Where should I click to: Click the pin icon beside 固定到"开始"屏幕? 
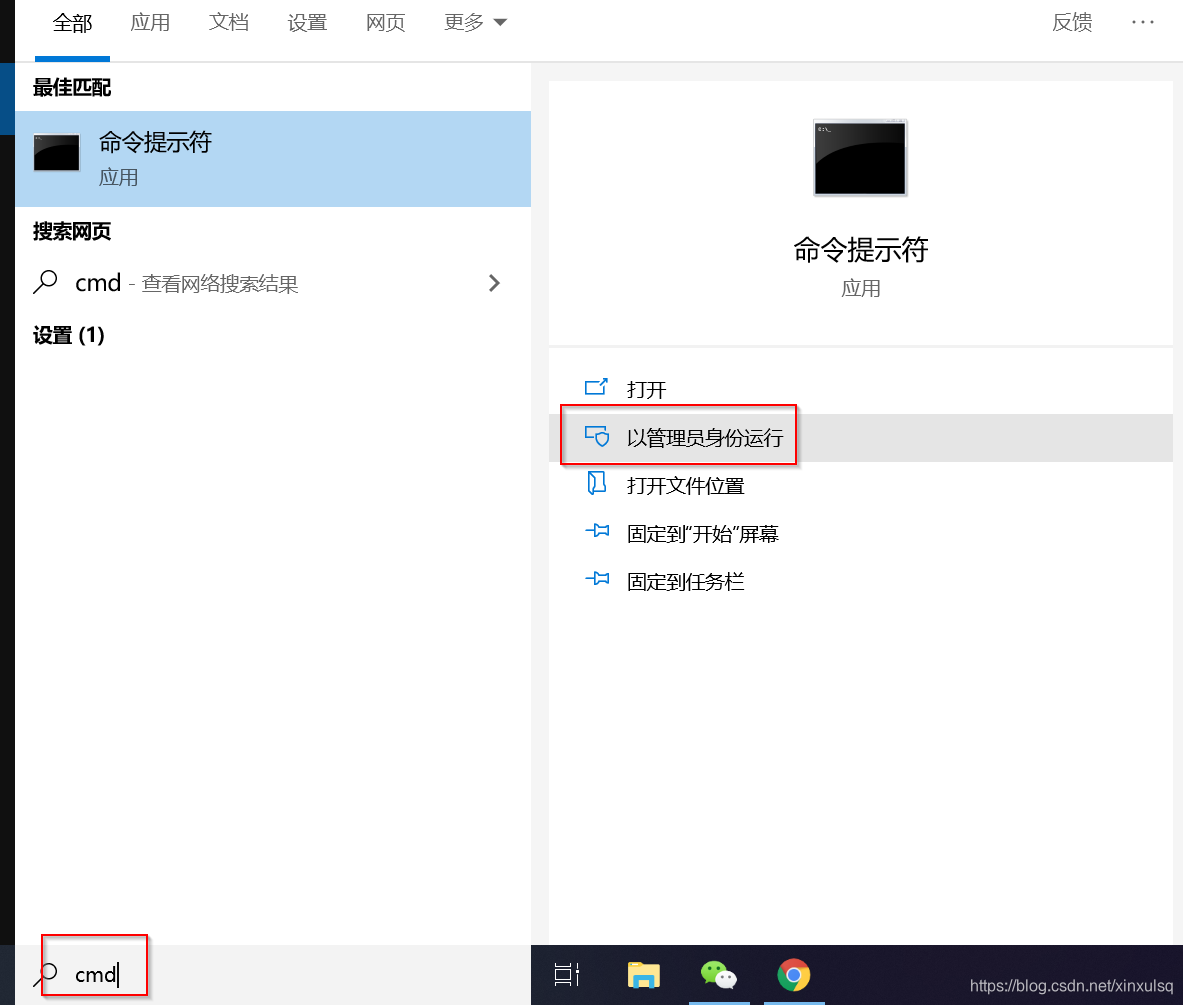click(x=597, y=532)
